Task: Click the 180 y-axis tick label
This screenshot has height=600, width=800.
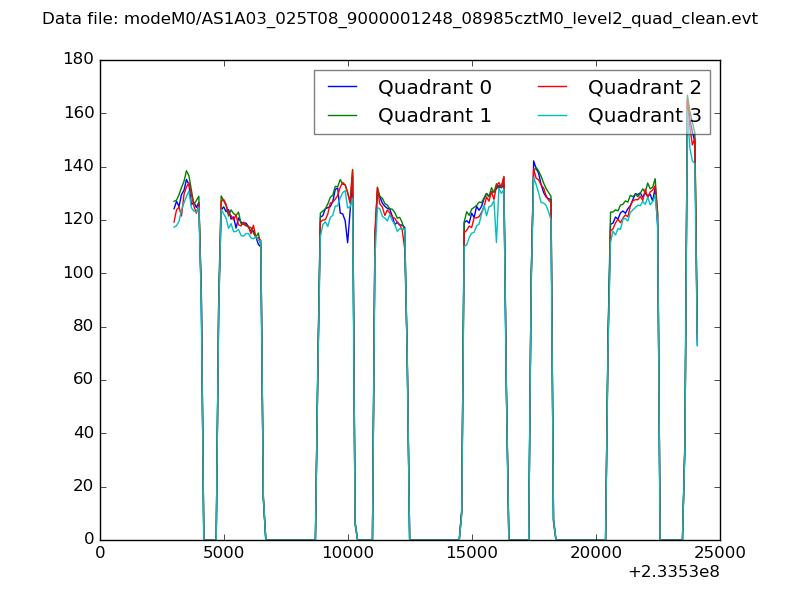Action: 78,60
